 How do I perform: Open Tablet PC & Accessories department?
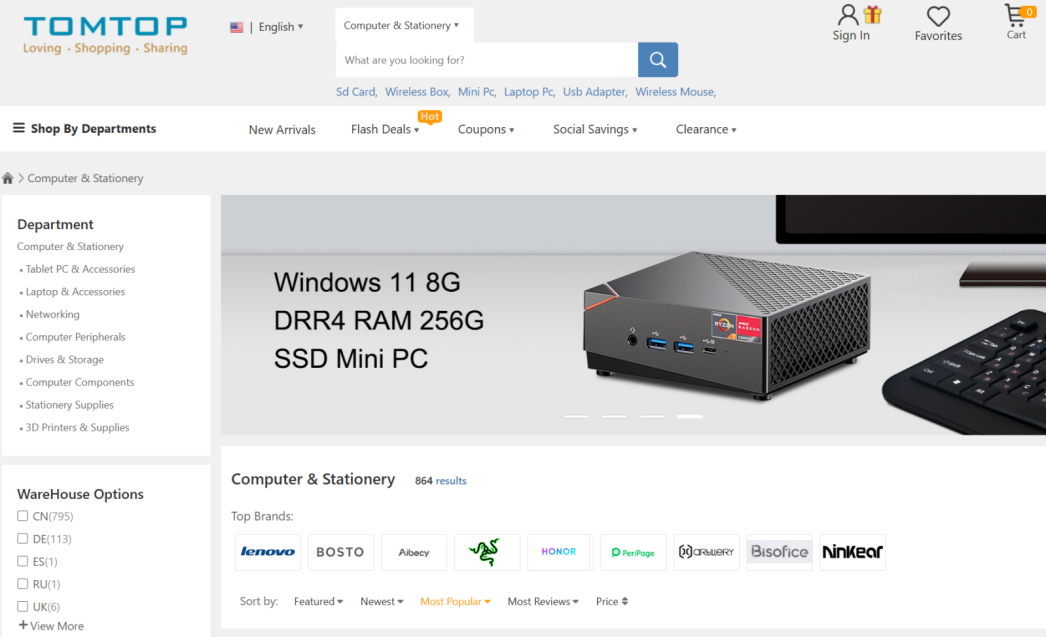click(80, 269)
